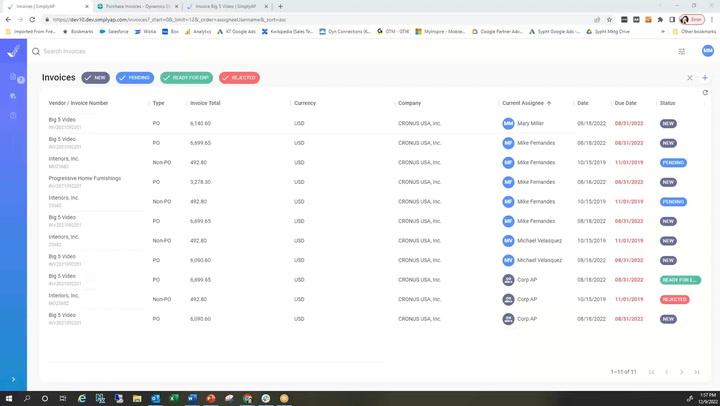Viewport: 720px width, 406px height.
Task: Toggle the NEW status filter chip
Action: click(96, 77)
